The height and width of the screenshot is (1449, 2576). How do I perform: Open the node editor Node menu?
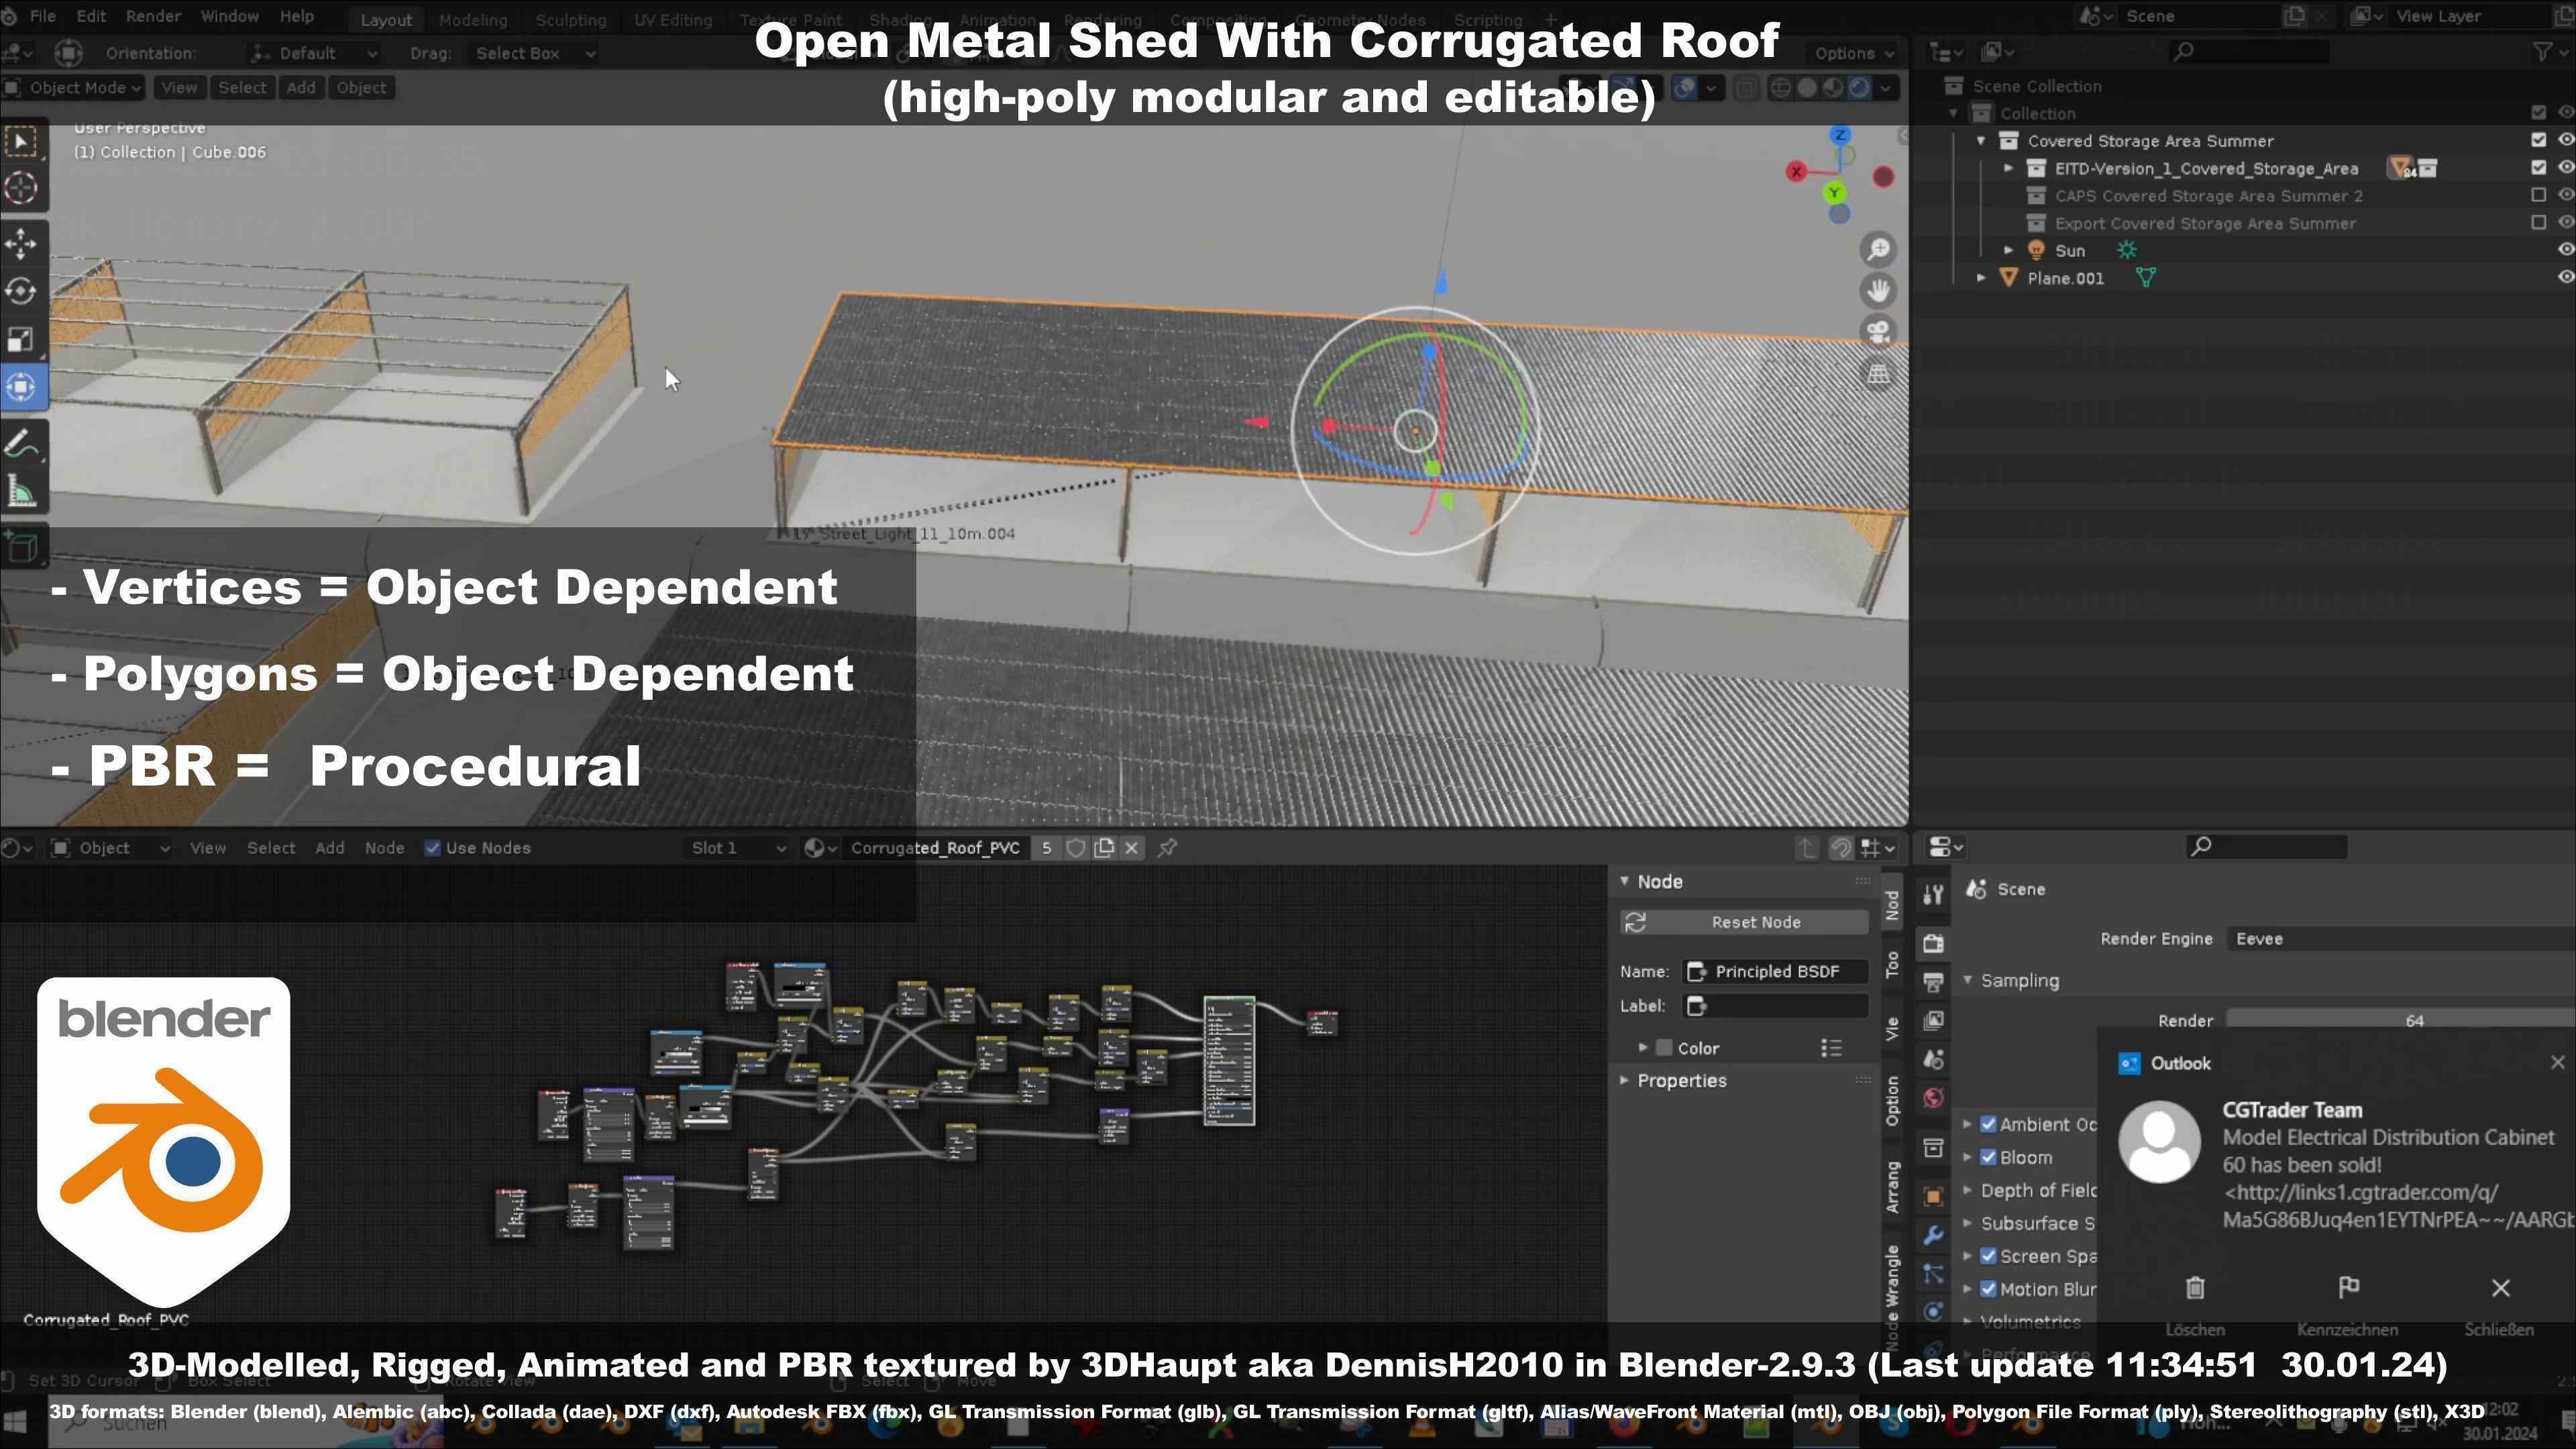pyautogui.click(x=384, y=848)
